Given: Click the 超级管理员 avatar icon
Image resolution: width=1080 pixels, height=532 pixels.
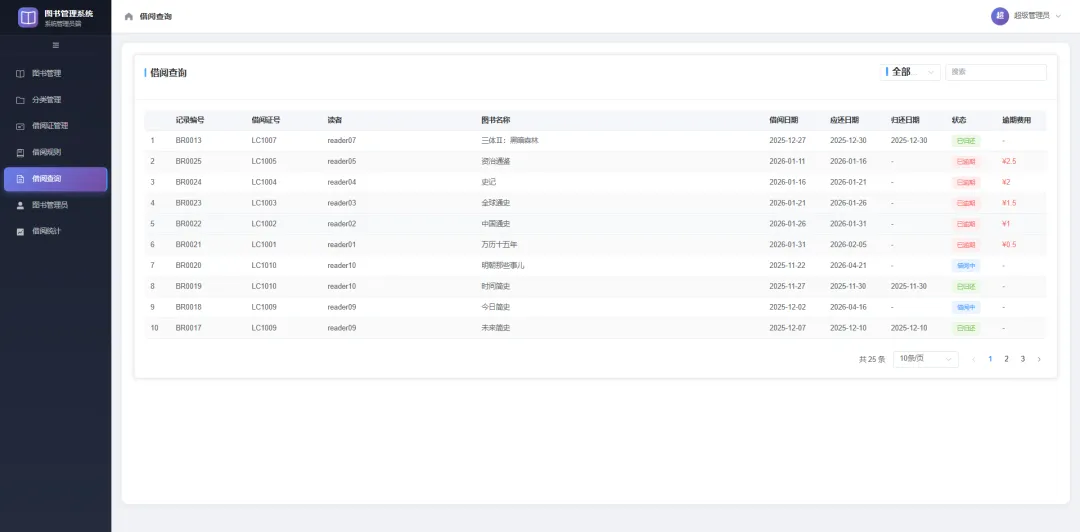Looking at the screenshot, I should (x=999, y=16).
